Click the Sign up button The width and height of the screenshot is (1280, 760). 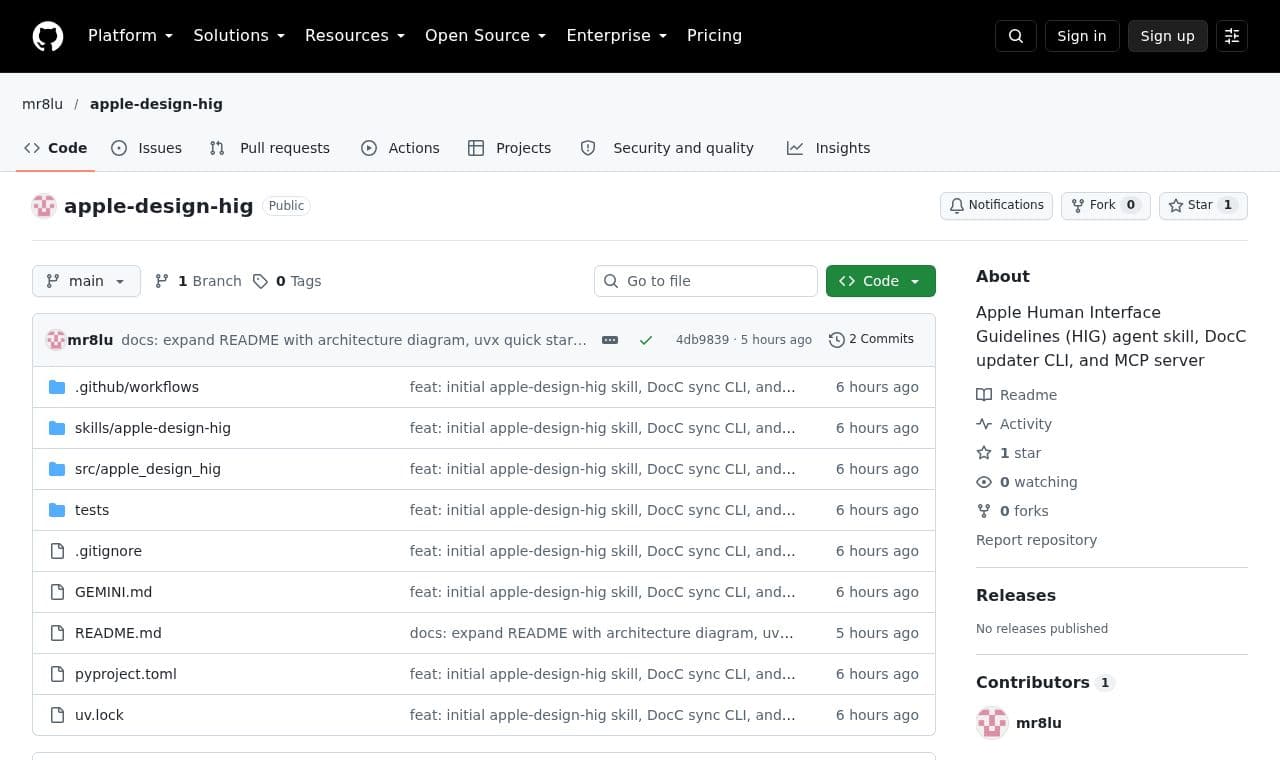tap(1168, 36)
